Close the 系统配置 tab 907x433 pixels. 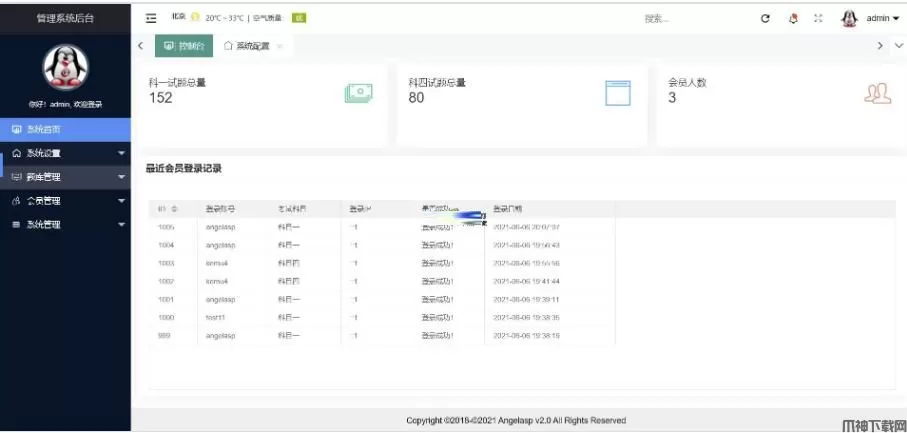point(280,47)
